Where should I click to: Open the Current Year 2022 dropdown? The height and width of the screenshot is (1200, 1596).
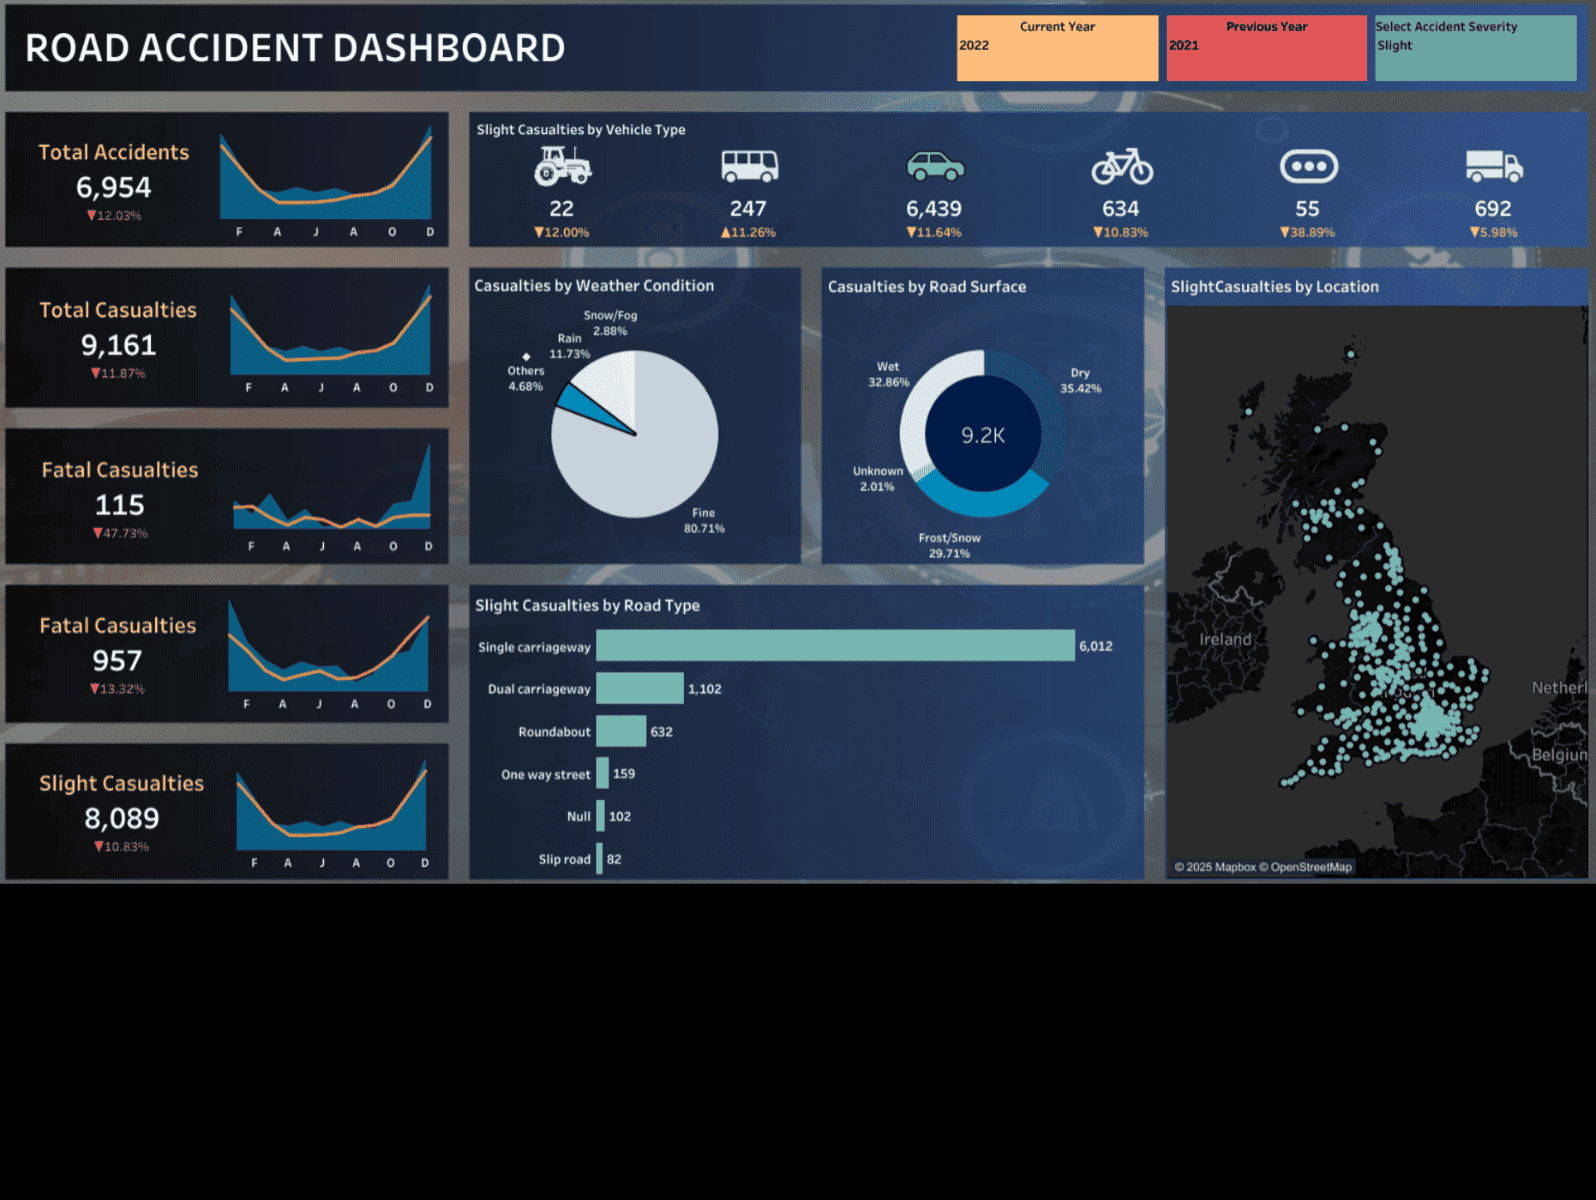(x=1056, y=48)
